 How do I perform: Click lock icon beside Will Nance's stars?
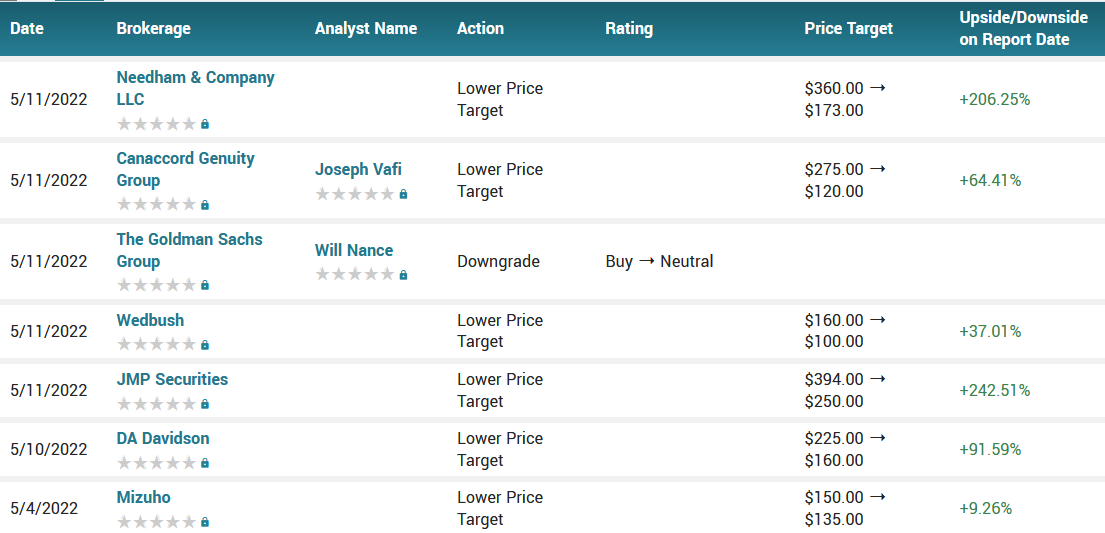[x=403, y=275]
